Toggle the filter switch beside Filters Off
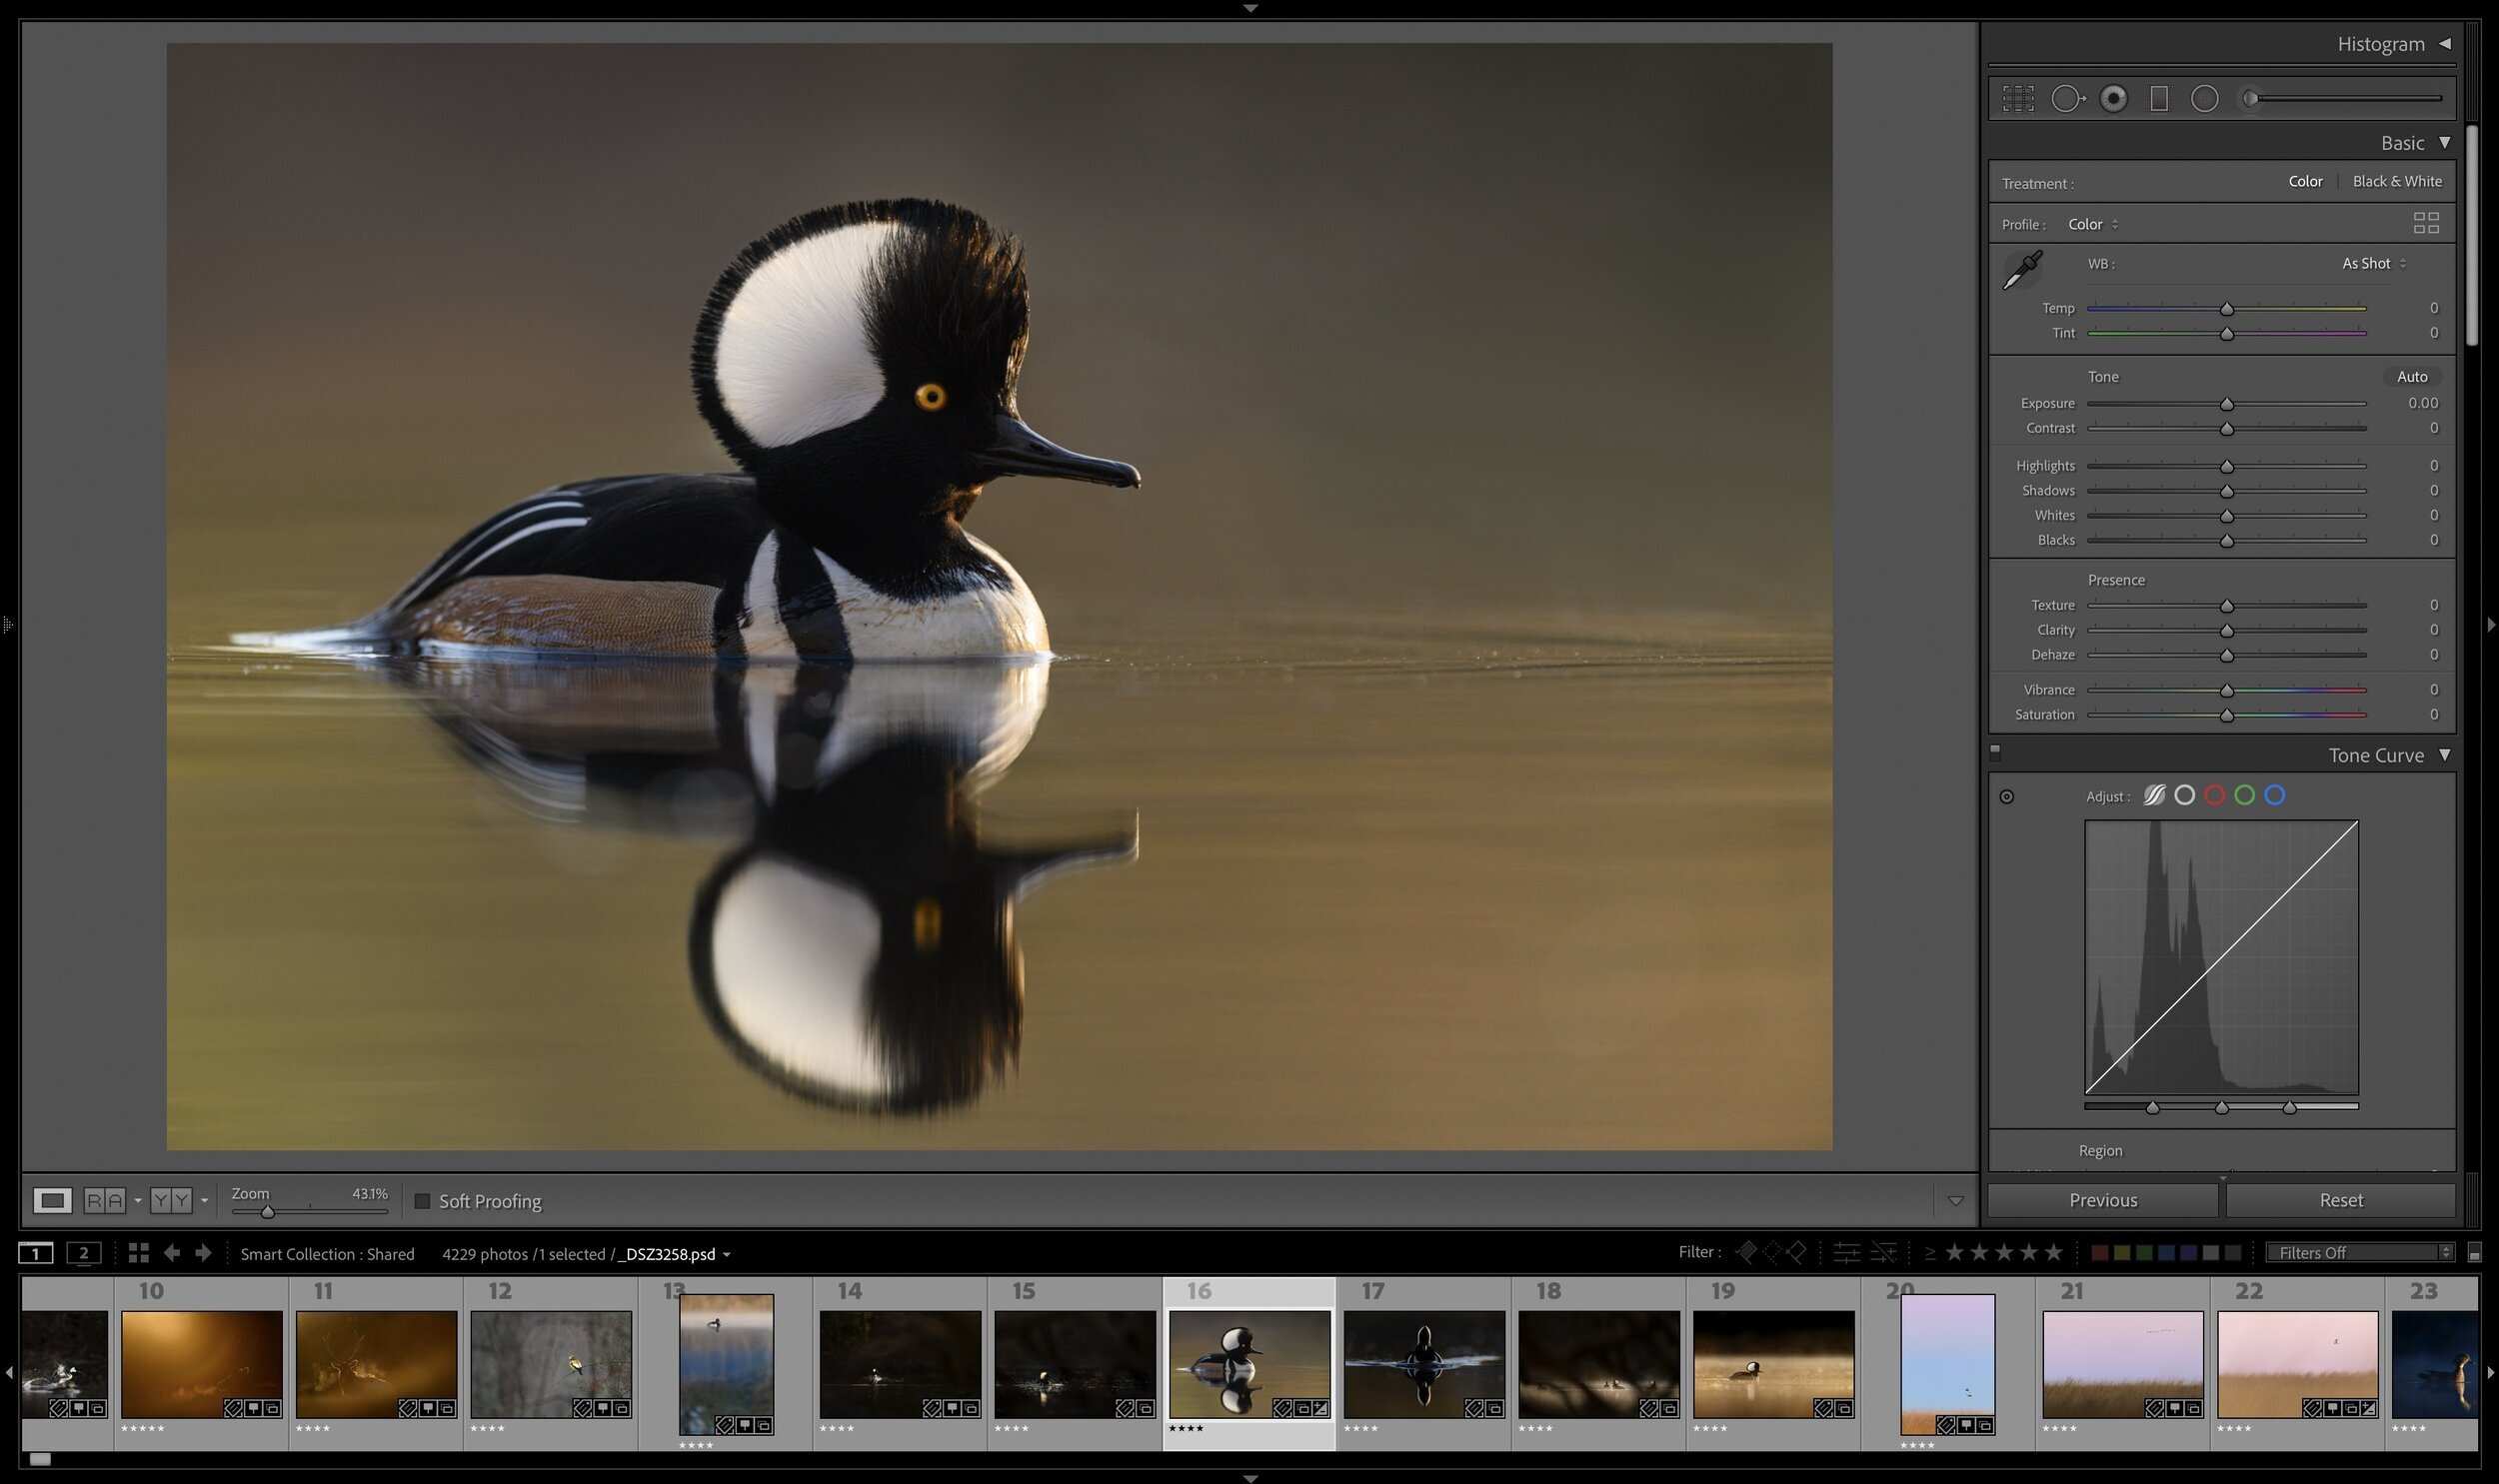Viewport: 2499px width, 1484px height. coord(2476,1252)
